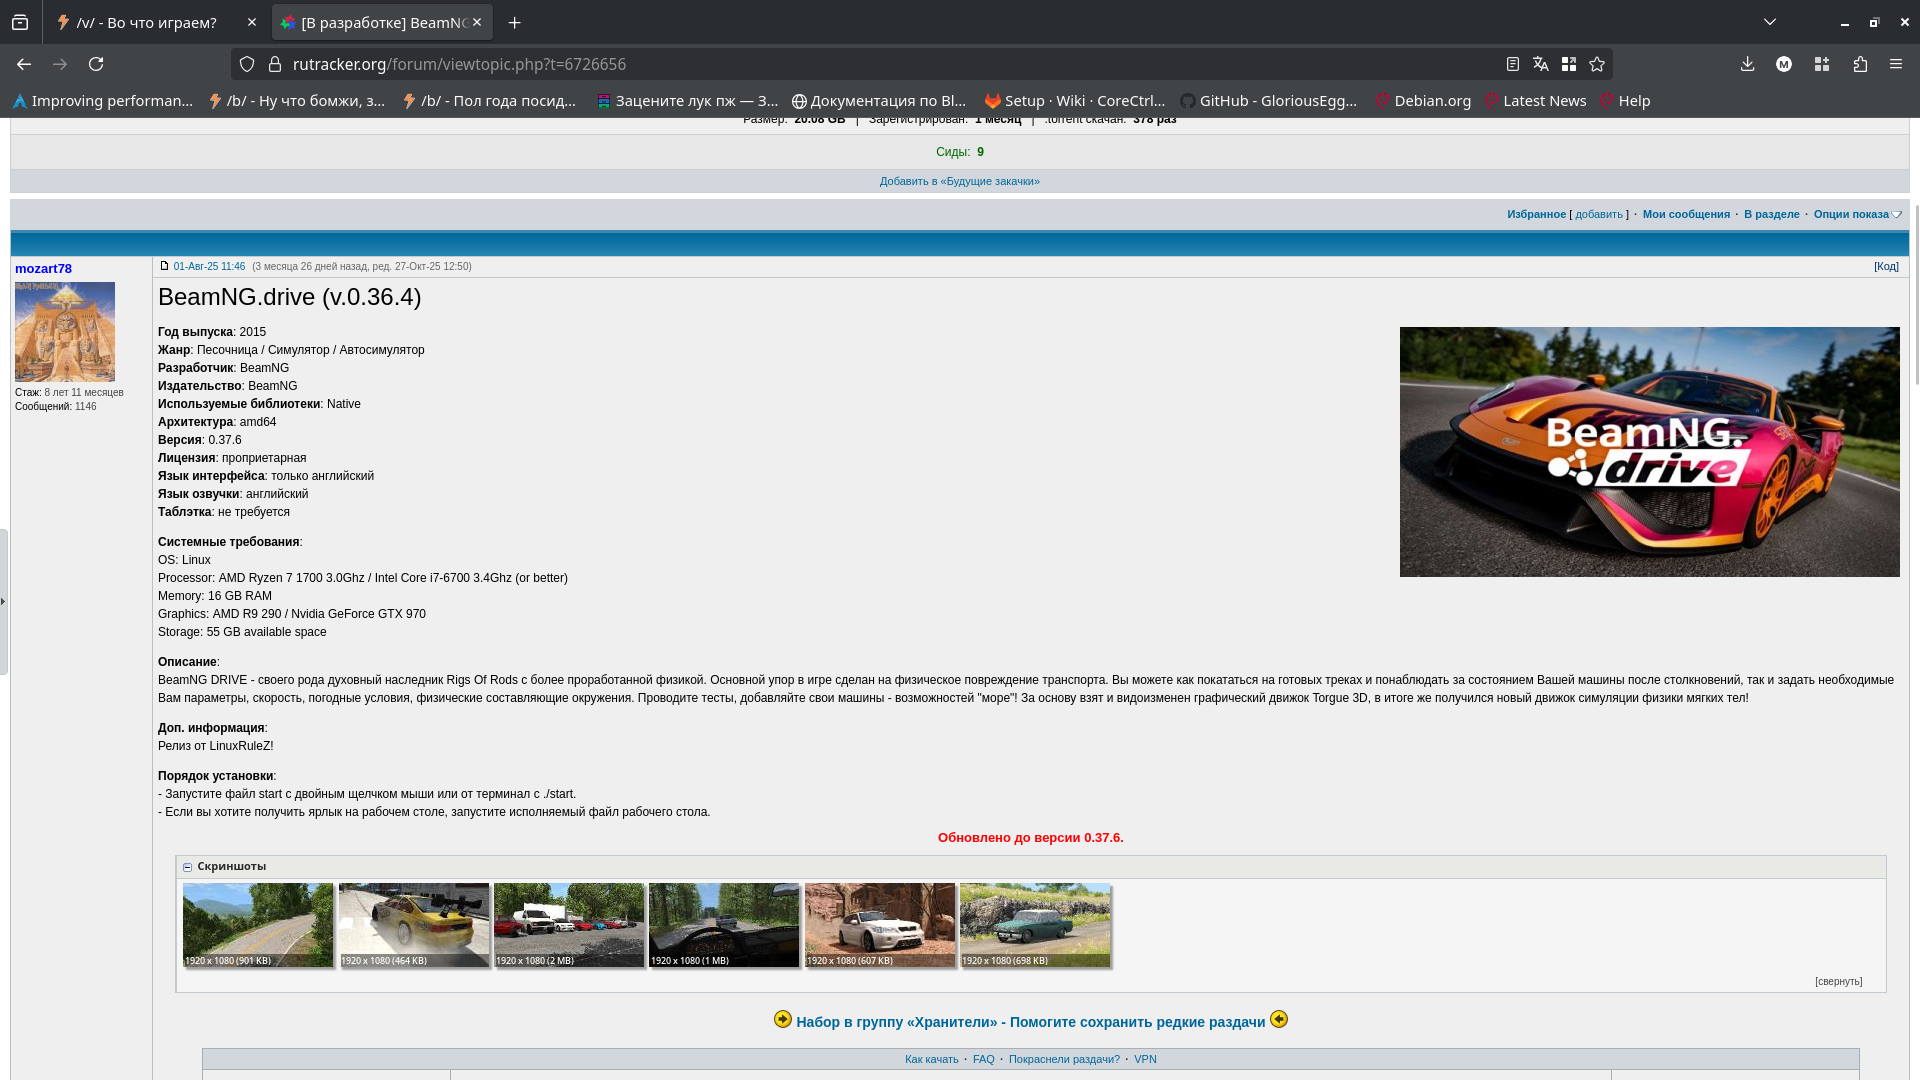The height and width of the screenshot is (1080, 1920).
Task: Collapse the Скриншоты spoiler box
Action: click(x=187, y=867)
